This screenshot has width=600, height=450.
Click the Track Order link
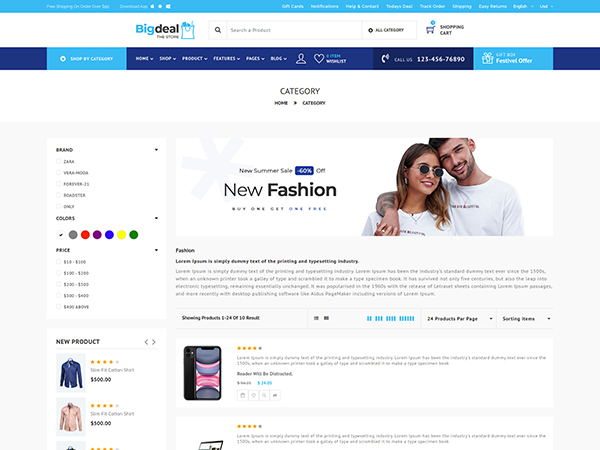click(432, 6)
